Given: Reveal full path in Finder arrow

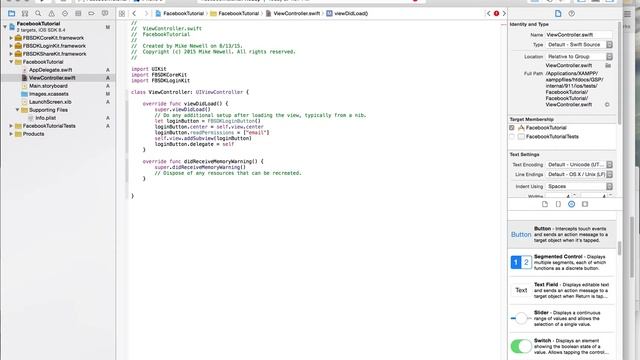Looking at the screenshot, I should (607, 104).
